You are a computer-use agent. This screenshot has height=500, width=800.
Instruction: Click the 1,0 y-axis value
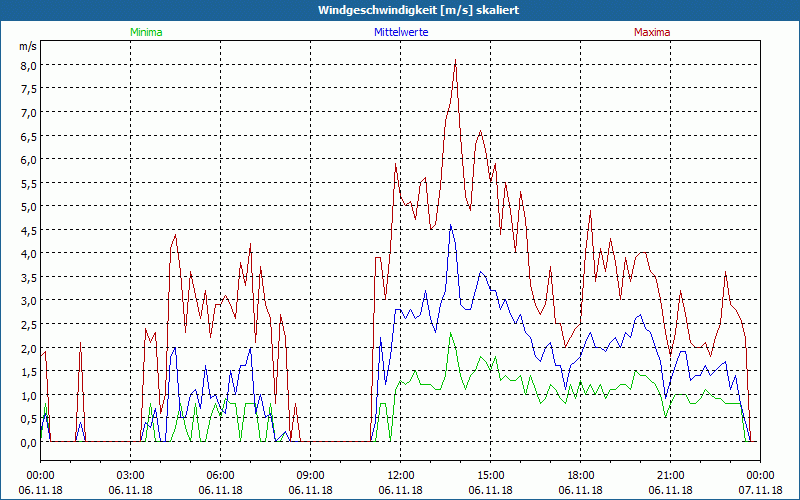pyautogui.click(x=29, y=395)
